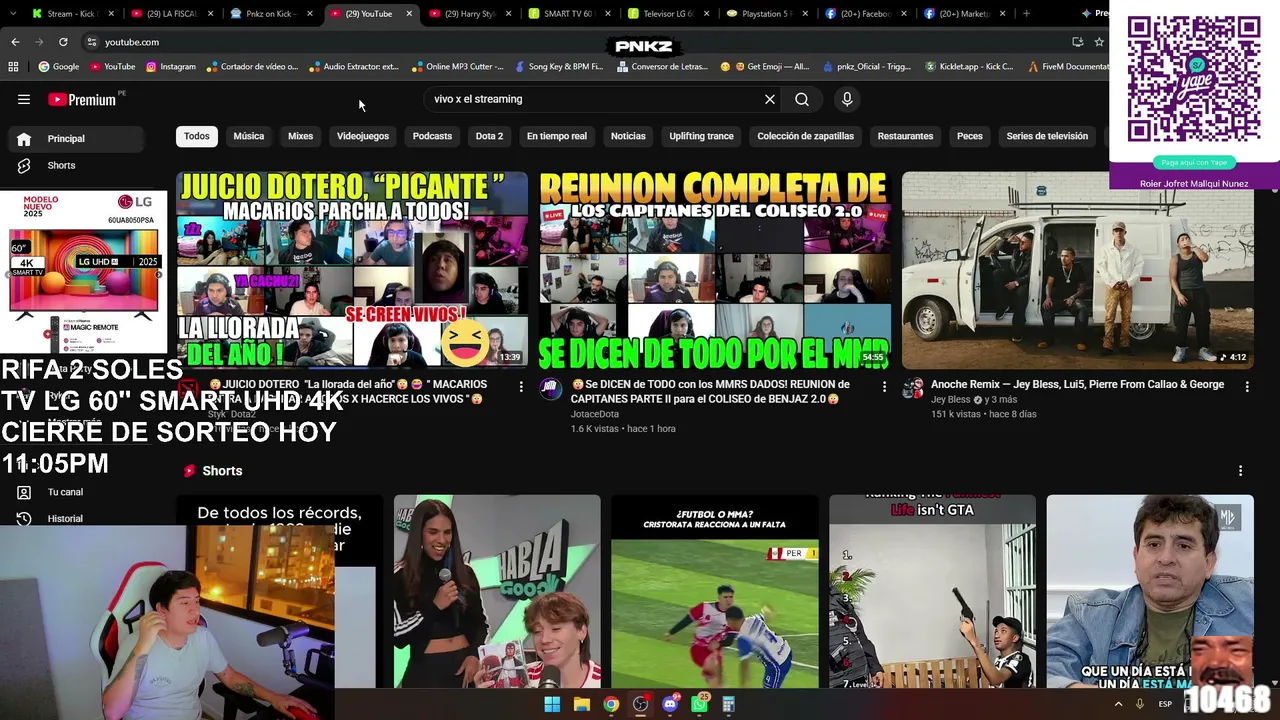The width and height of the screenshot is (1280, 720).
Task: Switch to the Pnkz on Kick tab
Action: point(272,14)
